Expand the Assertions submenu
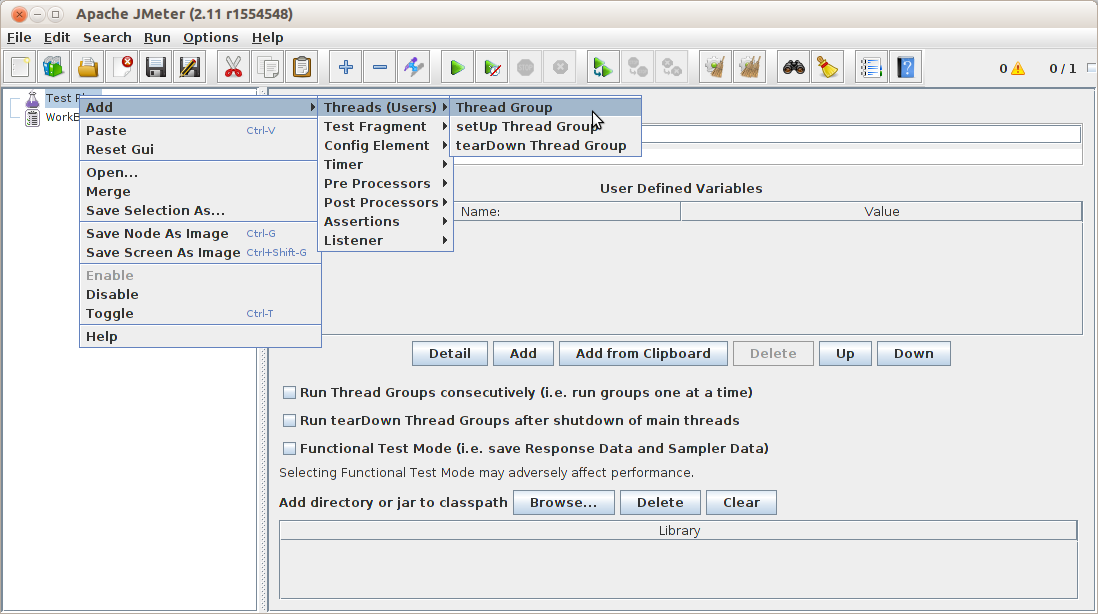The height and width of the screenshot is (614, 1098). tap(385, 221)
